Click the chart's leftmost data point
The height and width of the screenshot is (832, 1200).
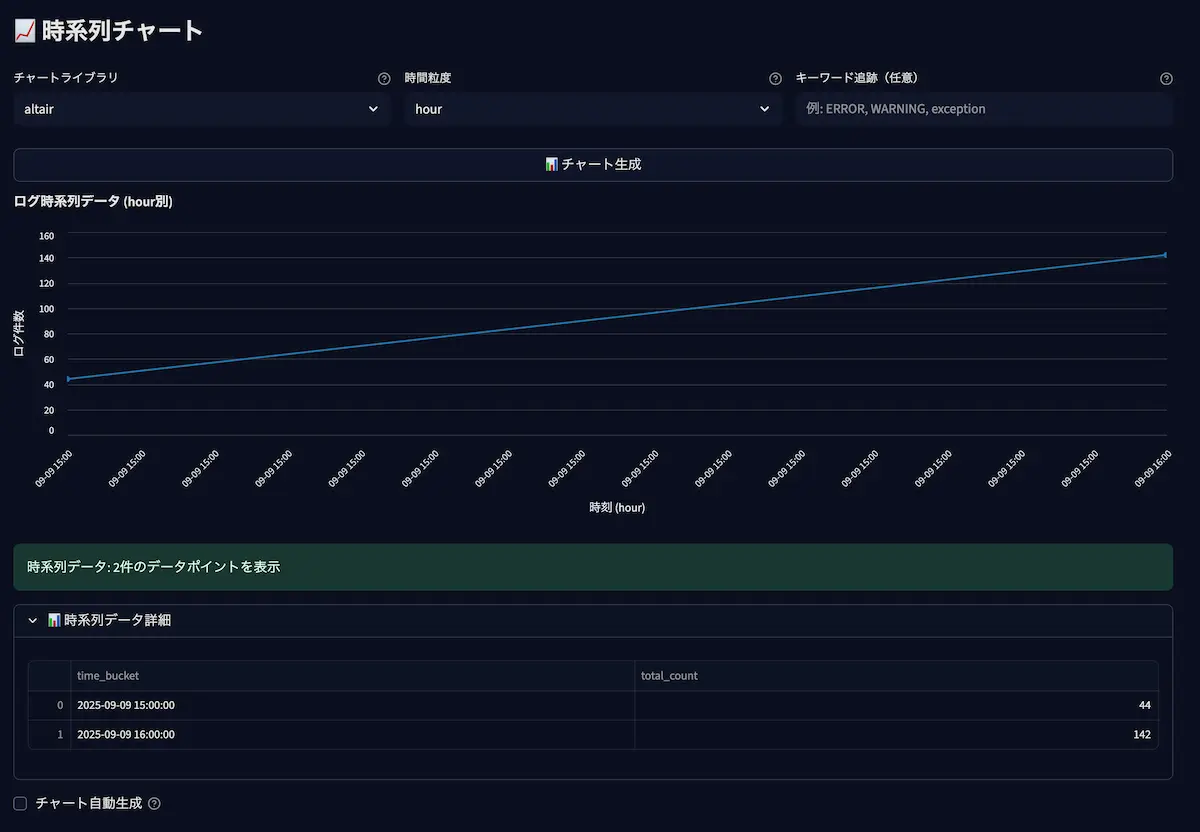(68, 379)
